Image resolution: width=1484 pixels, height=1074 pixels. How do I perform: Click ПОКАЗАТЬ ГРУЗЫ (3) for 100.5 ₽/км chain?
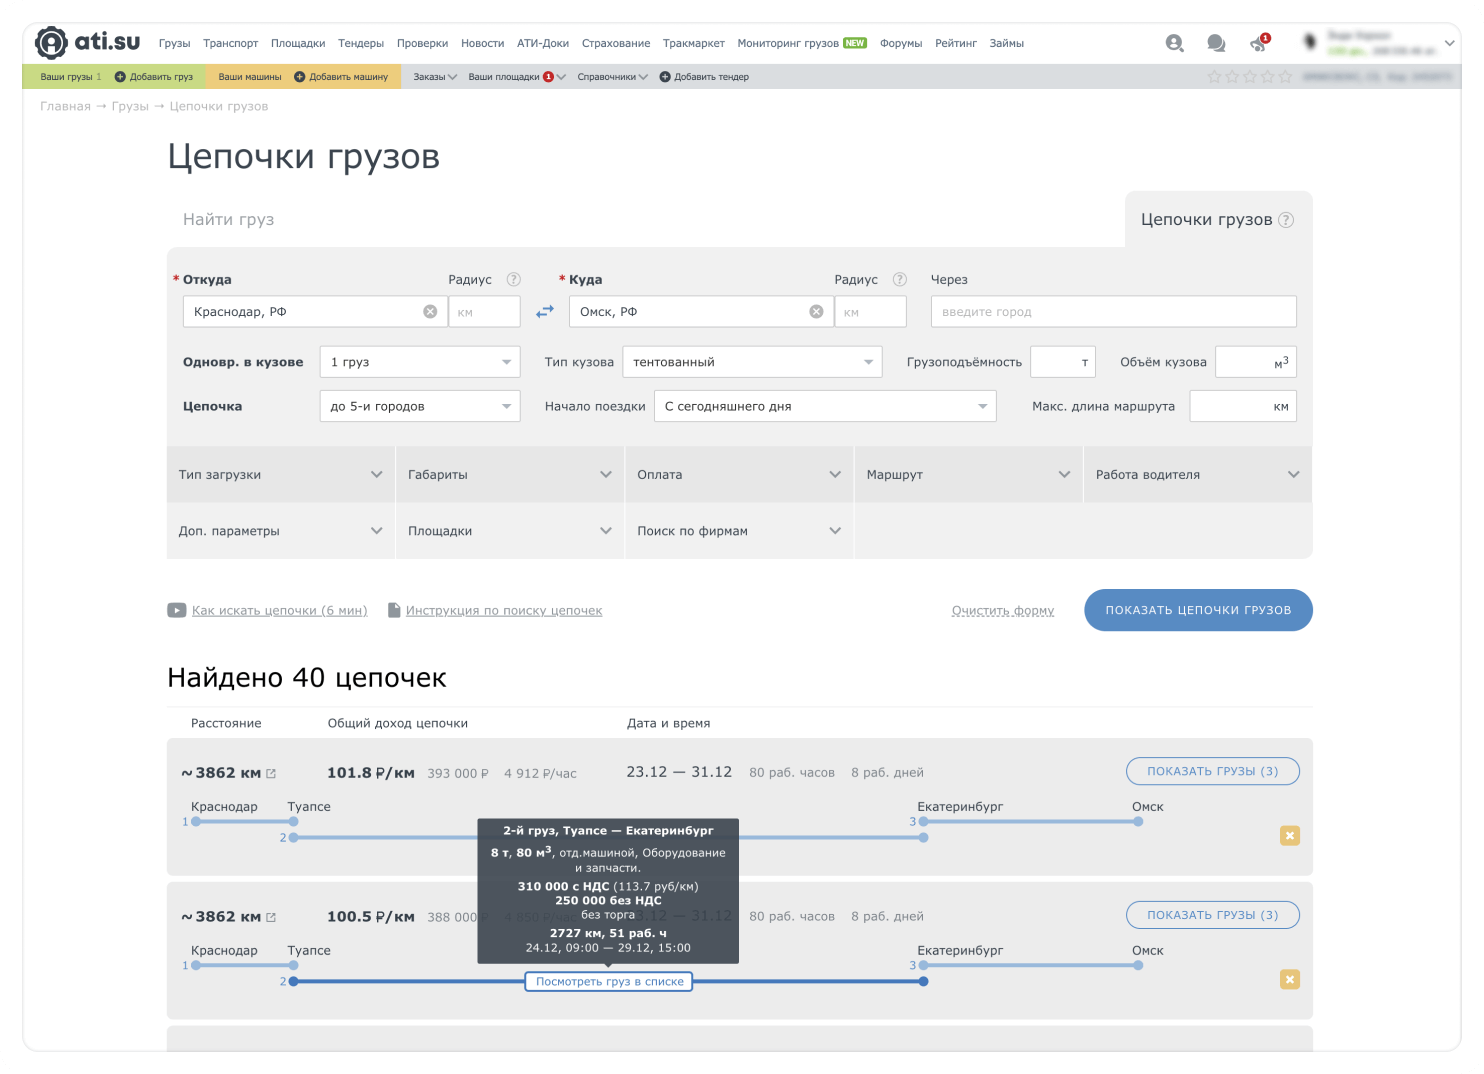tap(1212, 915)
